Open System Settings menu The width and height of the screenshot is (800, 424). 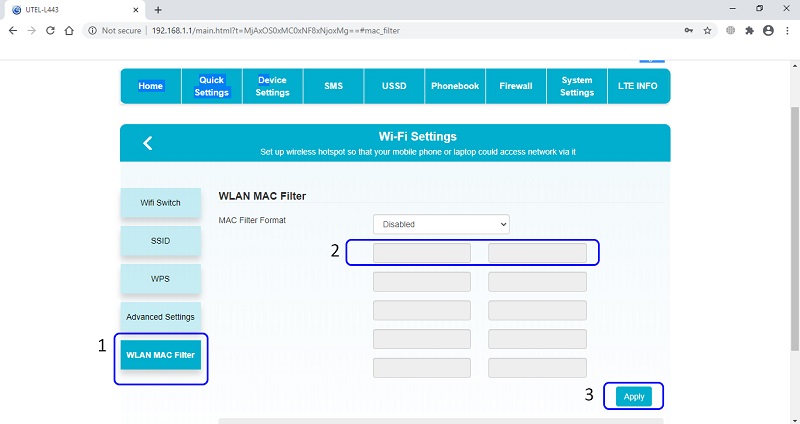[x=577, y=86]
